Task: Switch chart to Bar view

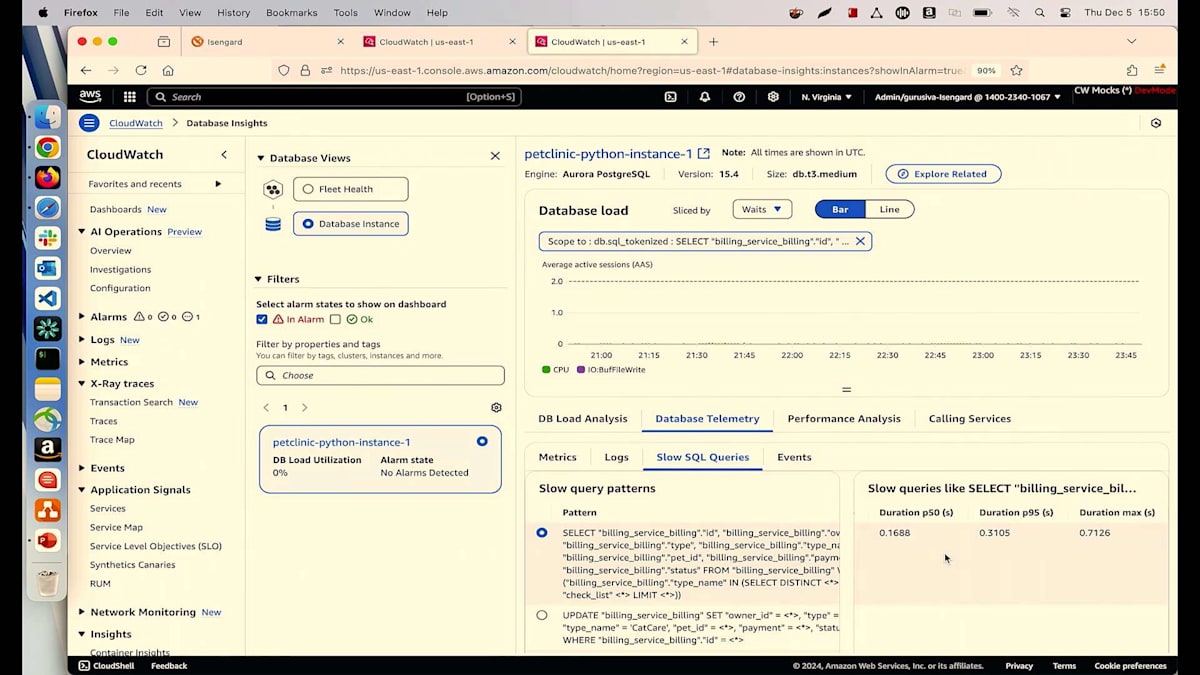Action: pos(840,209)
